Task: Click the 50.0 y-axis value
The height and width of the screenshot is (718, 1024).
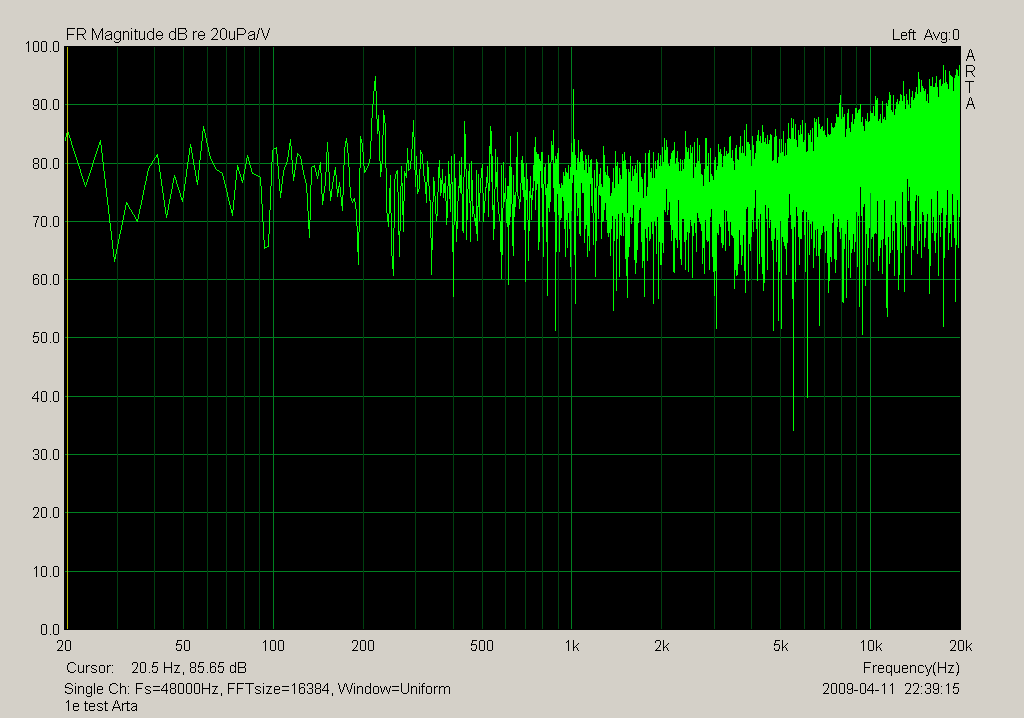Action: pyautogui.click(x=46, y=338)
